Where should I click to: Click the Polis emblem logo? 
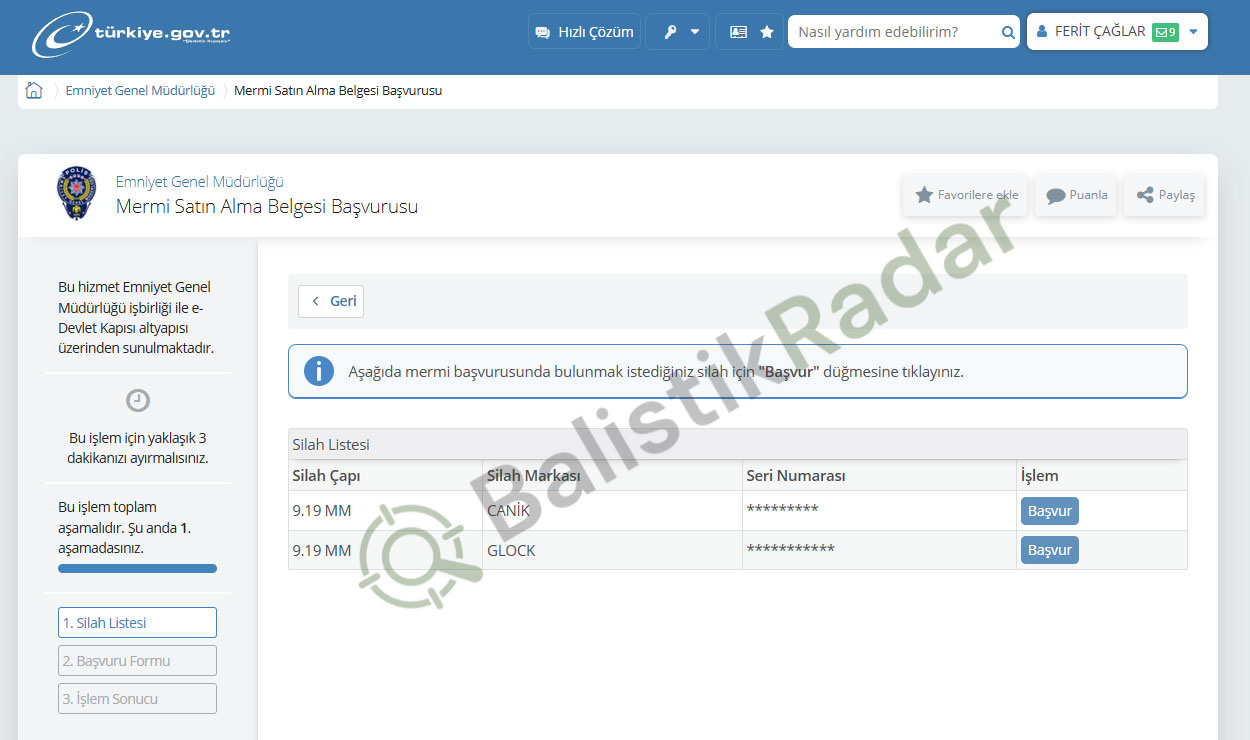[x=77, y=194]
